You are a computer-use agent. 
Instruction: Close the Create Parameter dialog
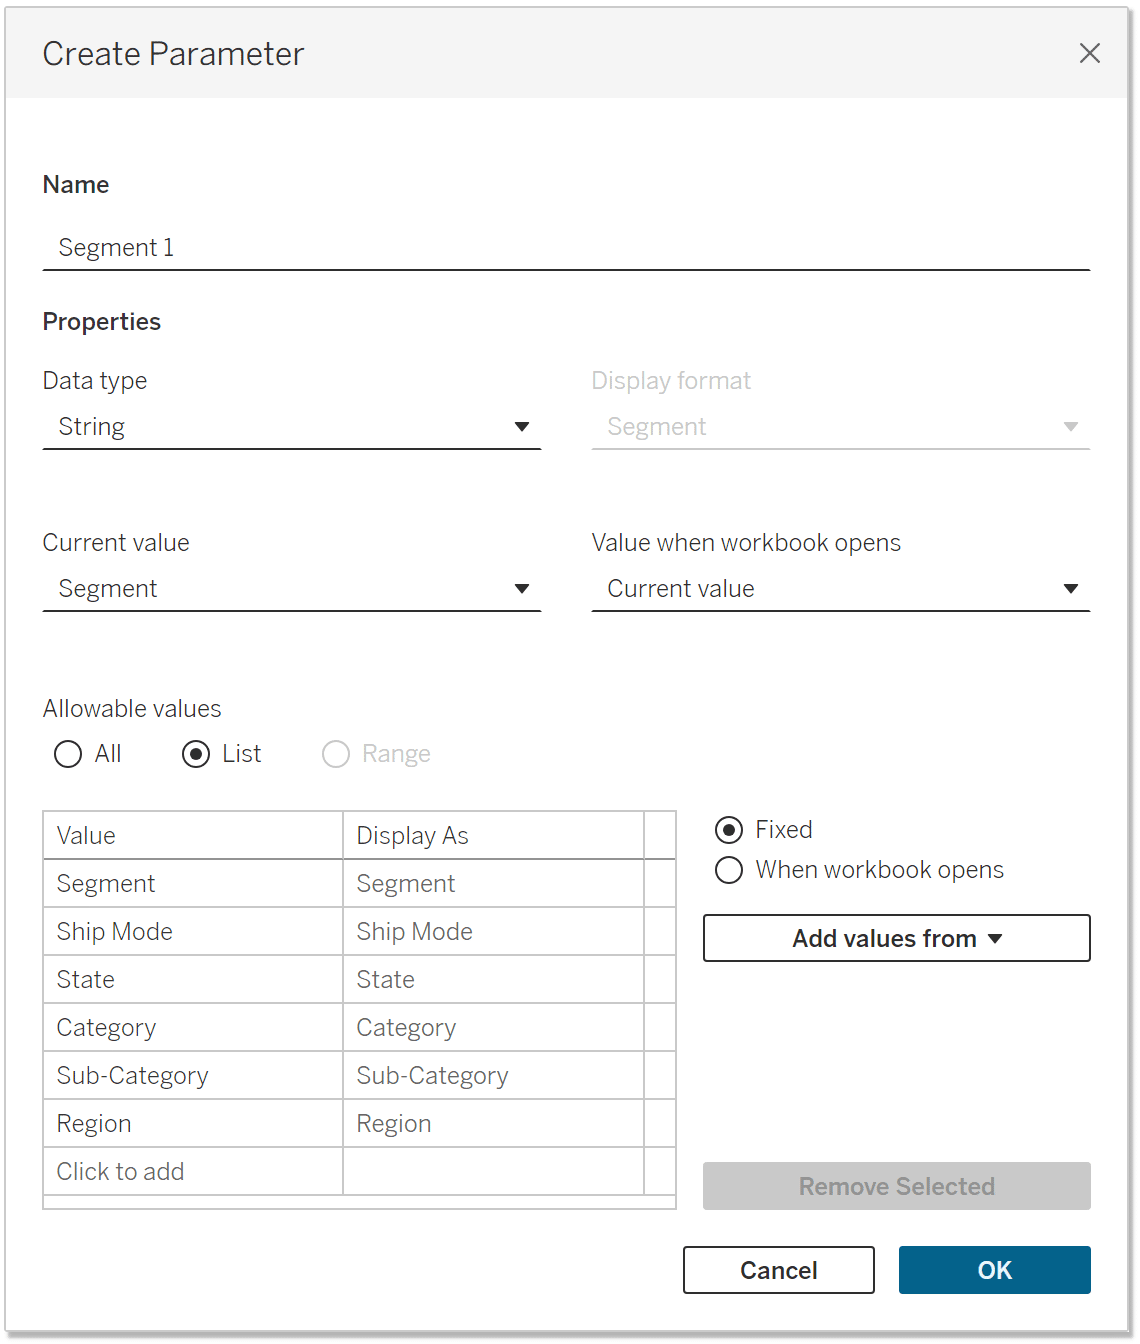point(1090,53)
